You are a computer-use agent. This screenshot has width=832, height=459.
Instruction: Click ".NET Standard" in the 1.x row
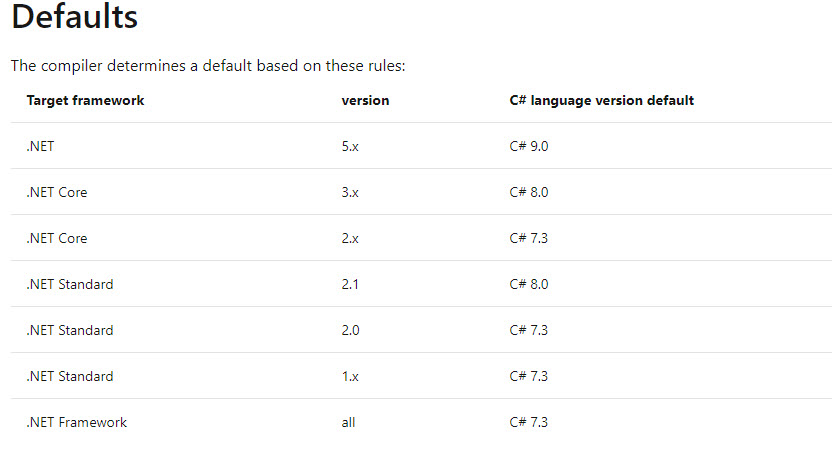click(x=70, y=376)
